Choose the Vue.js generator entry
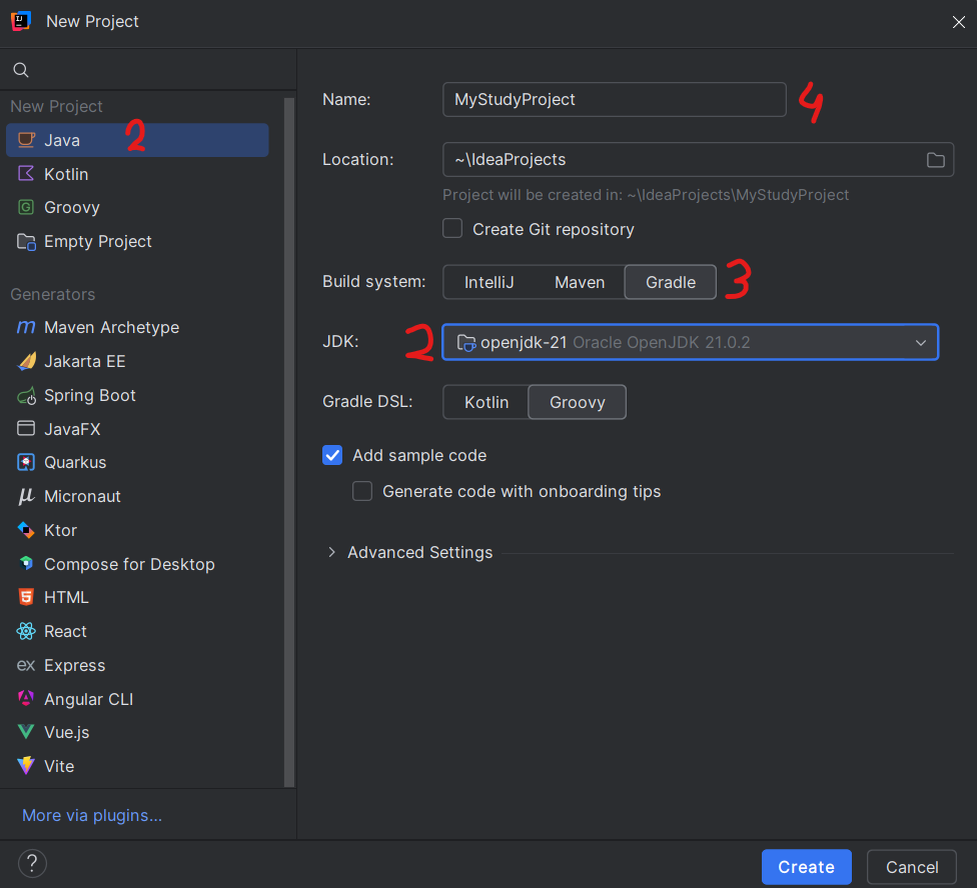977x888 pixels. (137, 732)
